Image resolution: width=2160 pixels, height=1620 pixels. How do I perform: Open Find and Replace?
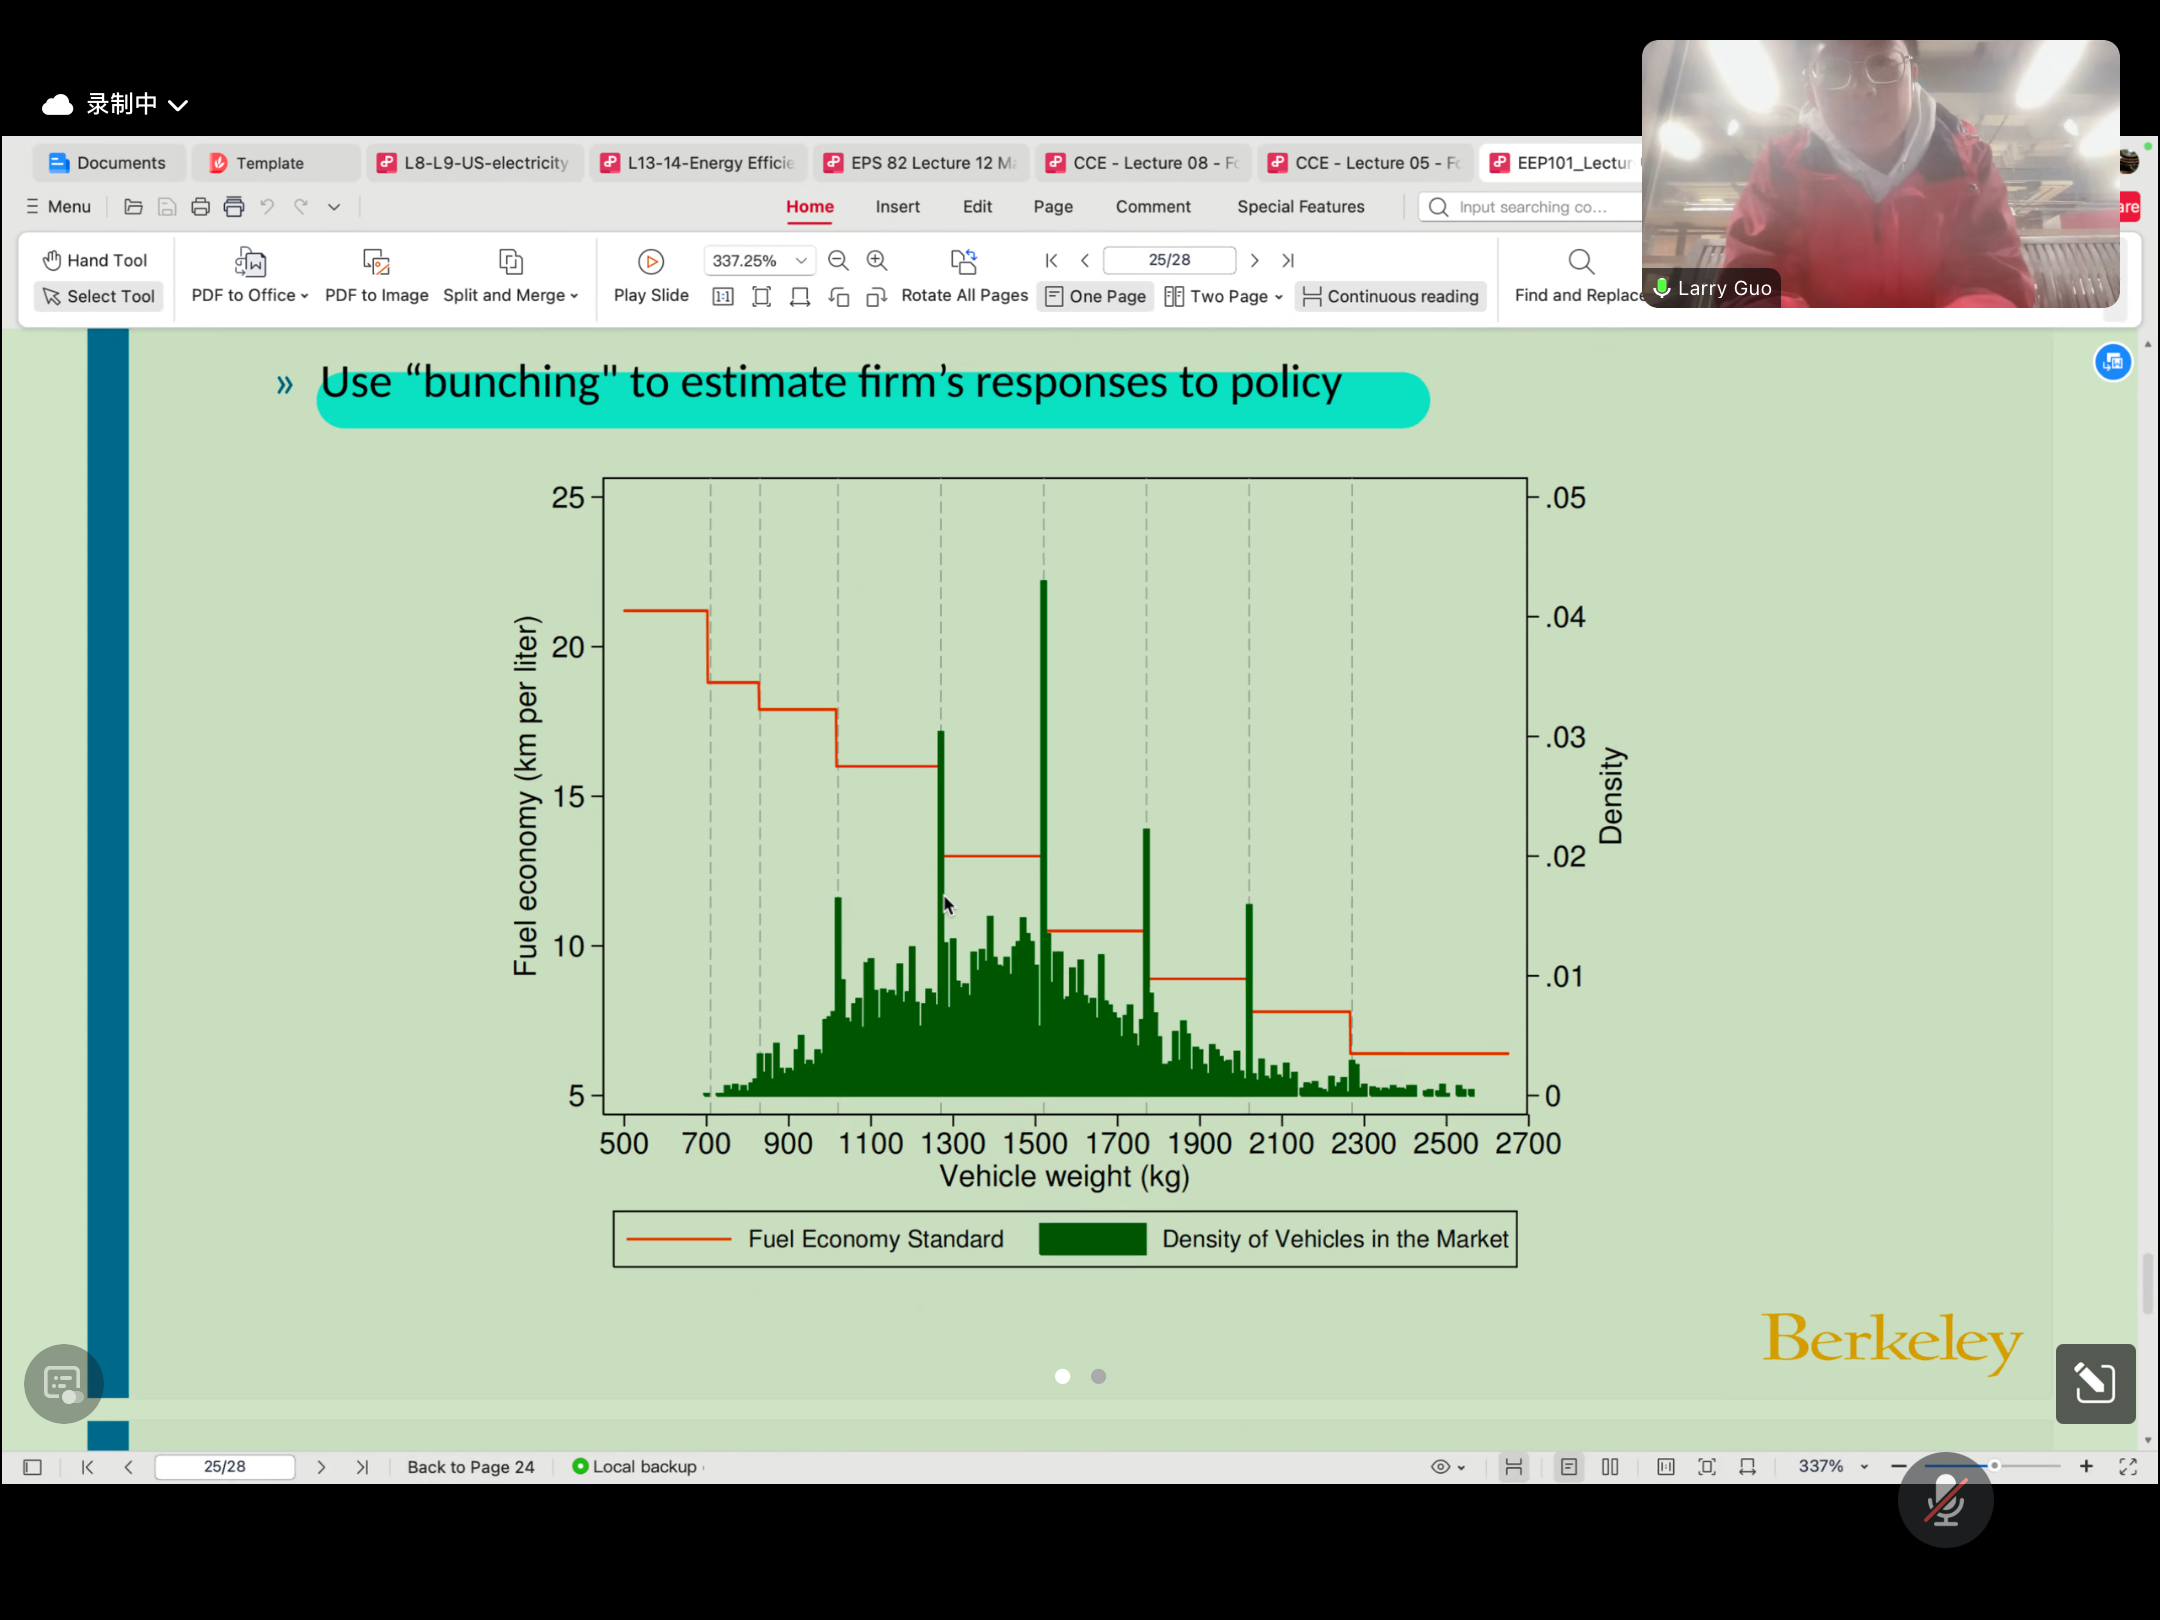(1580, 276)
